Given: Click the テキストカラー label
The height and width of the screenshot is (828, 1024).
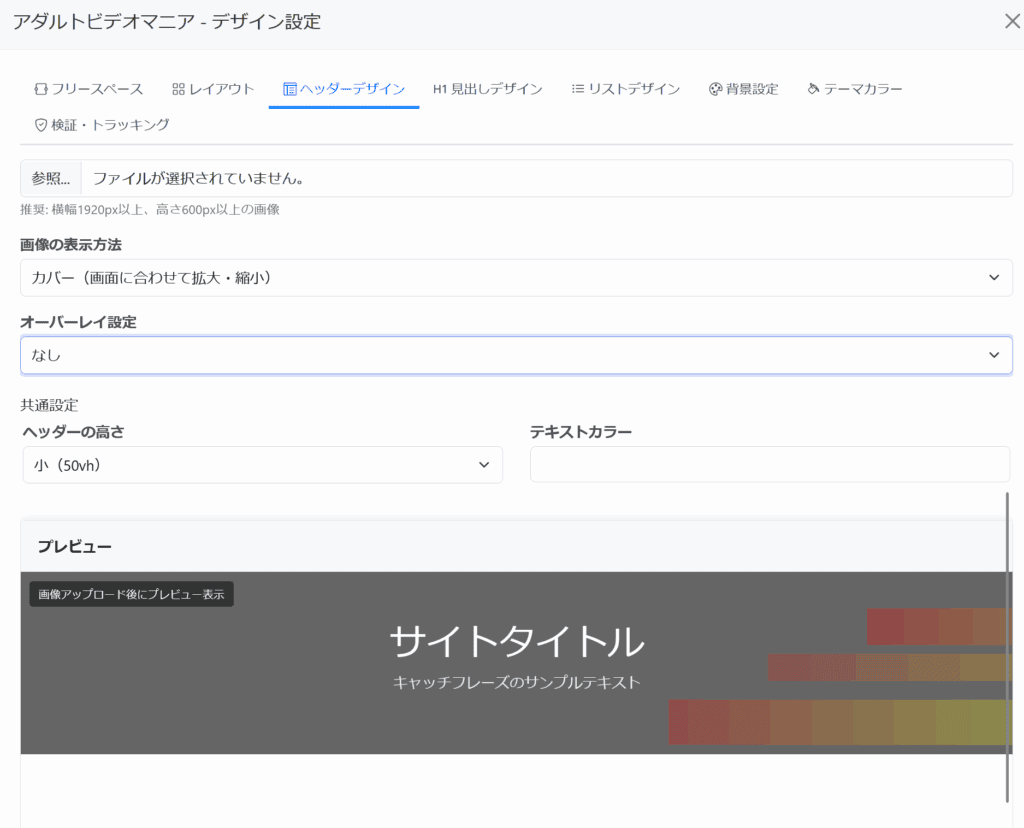Looking at the screenshot, I should pos(581,432).
